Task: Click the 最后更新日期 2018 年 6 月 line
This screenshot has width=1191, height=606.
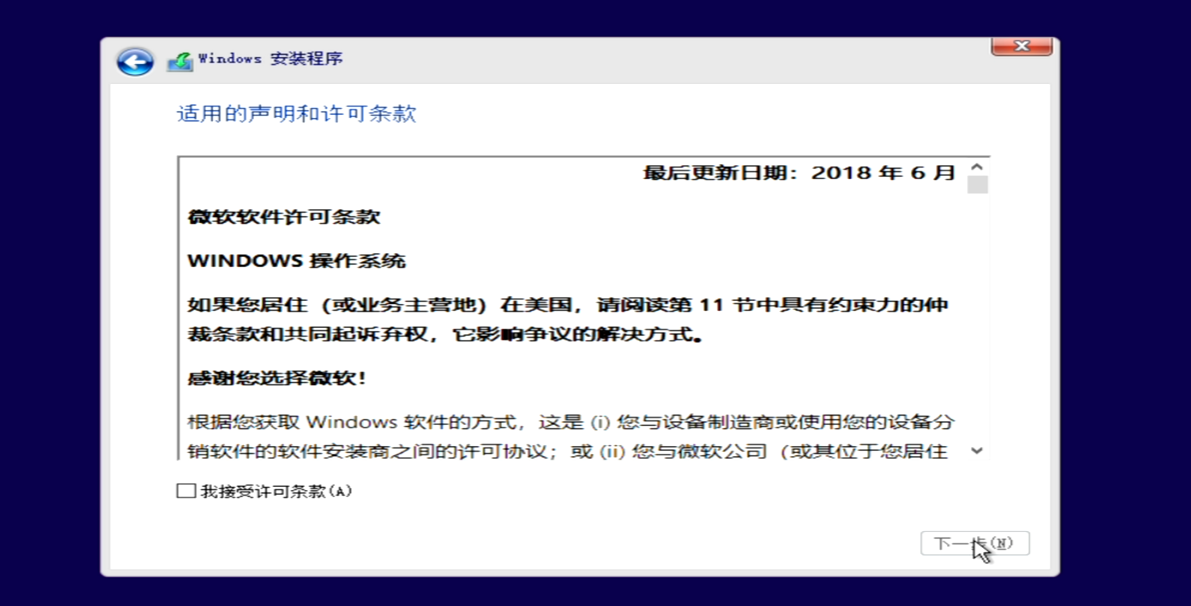Action: [798, 173]
